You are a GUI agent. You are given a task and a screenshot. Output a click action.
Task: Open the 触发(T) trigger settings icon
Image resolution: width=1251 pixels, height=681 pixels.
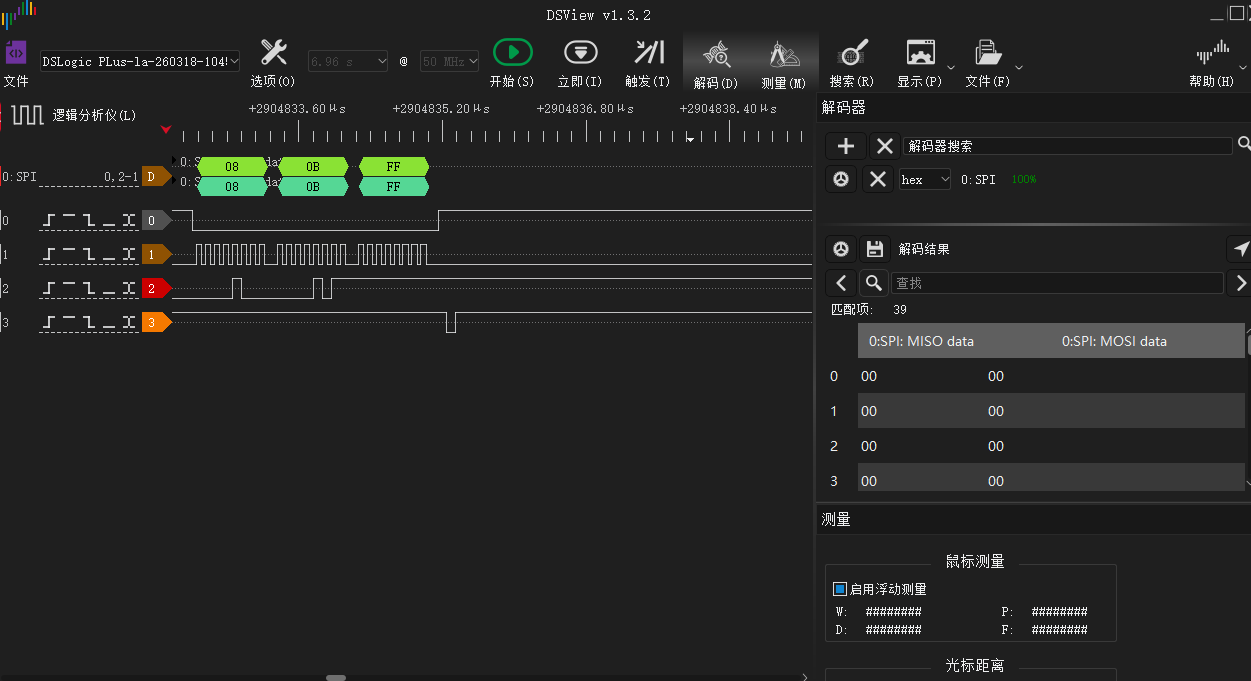point(648,52)
